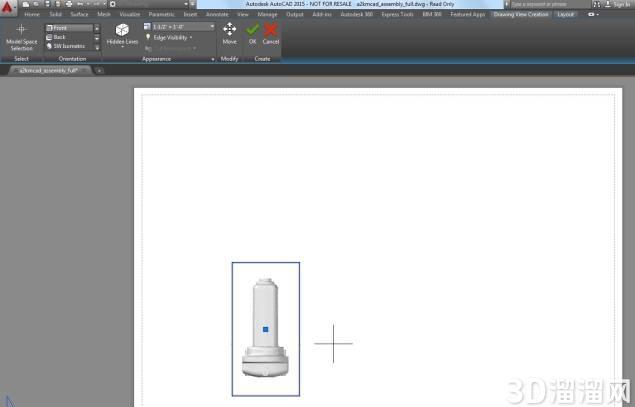Screen dimensions: 635x407
Task: Click the Orientation panel title
Action: [x=72, y=59]
